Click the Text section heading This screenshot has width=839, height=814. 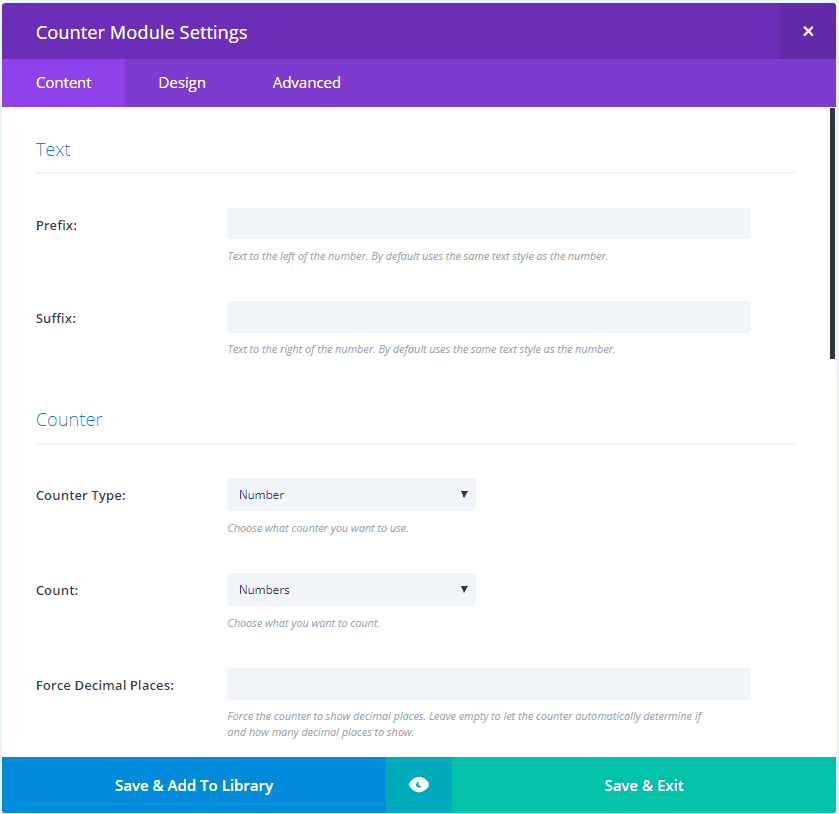[54, 150]
